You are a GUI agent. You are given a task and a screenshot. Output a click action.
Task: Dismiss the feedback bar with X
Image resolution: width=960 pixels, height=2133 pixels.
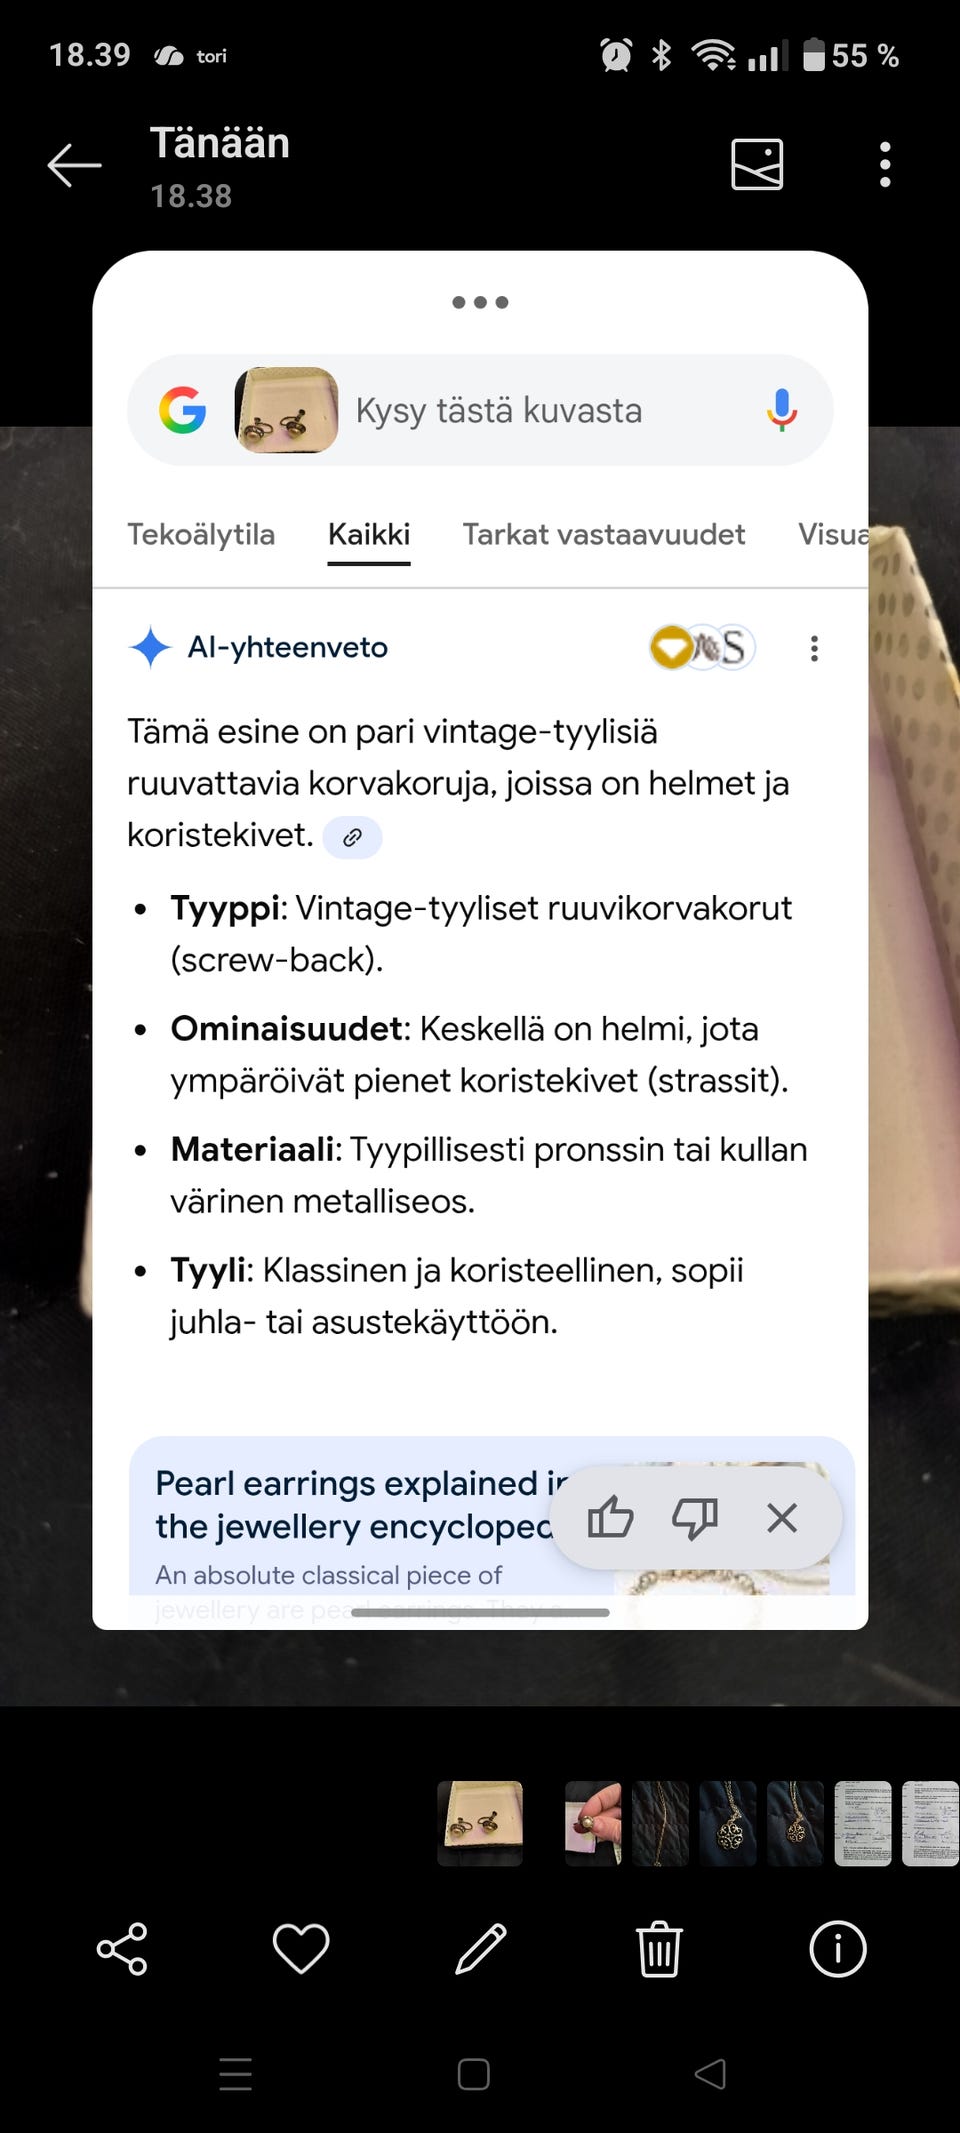coord(782,1518)
